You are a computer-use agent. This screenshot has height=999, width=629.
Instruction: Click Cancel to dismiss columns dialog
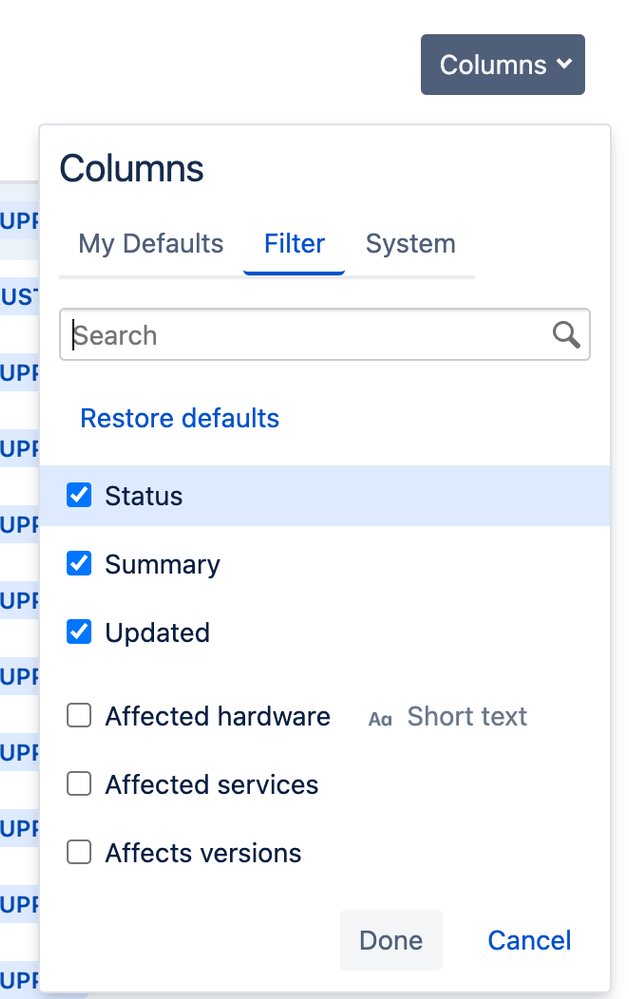[529, 940]
